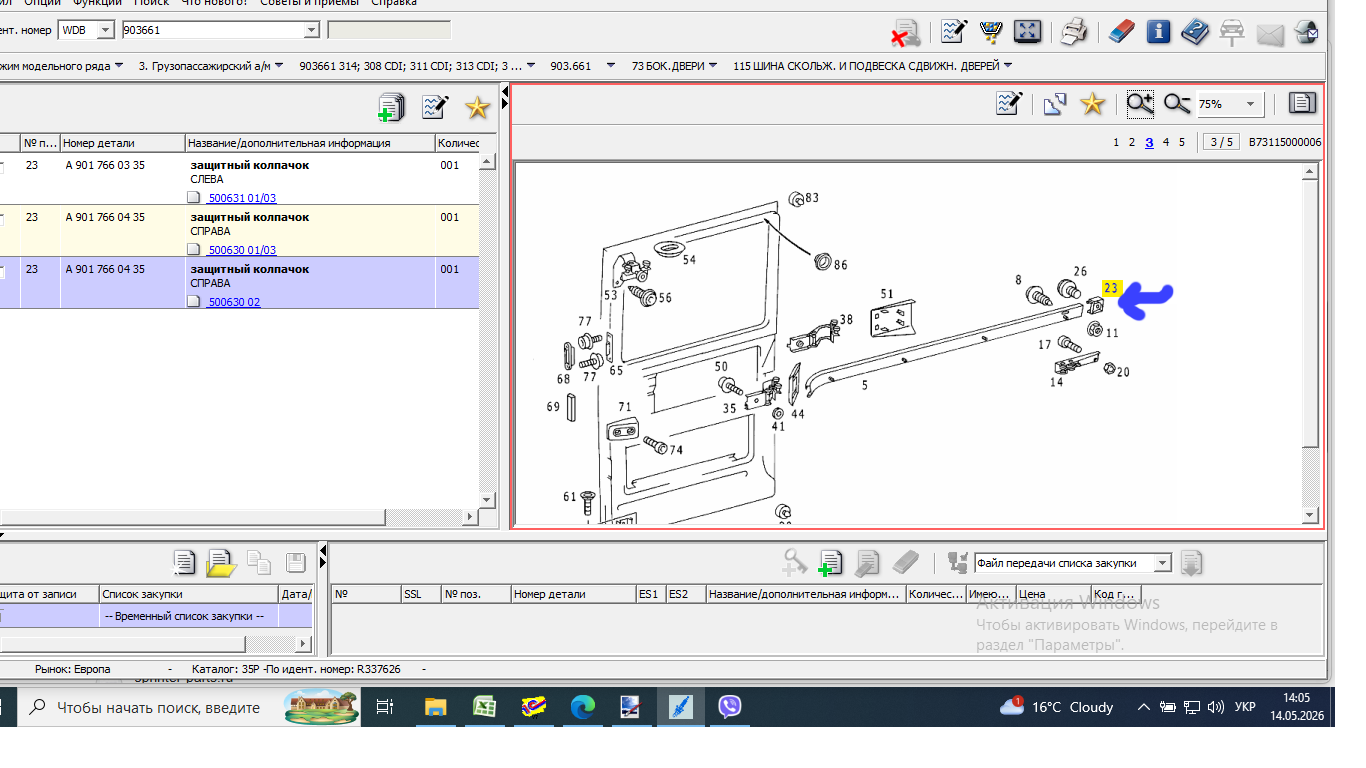Image resolution: width=1366 pixels, height=768 pixels.
Task: Open File Explorer from the taskbar
Action: tap(436, 707)
